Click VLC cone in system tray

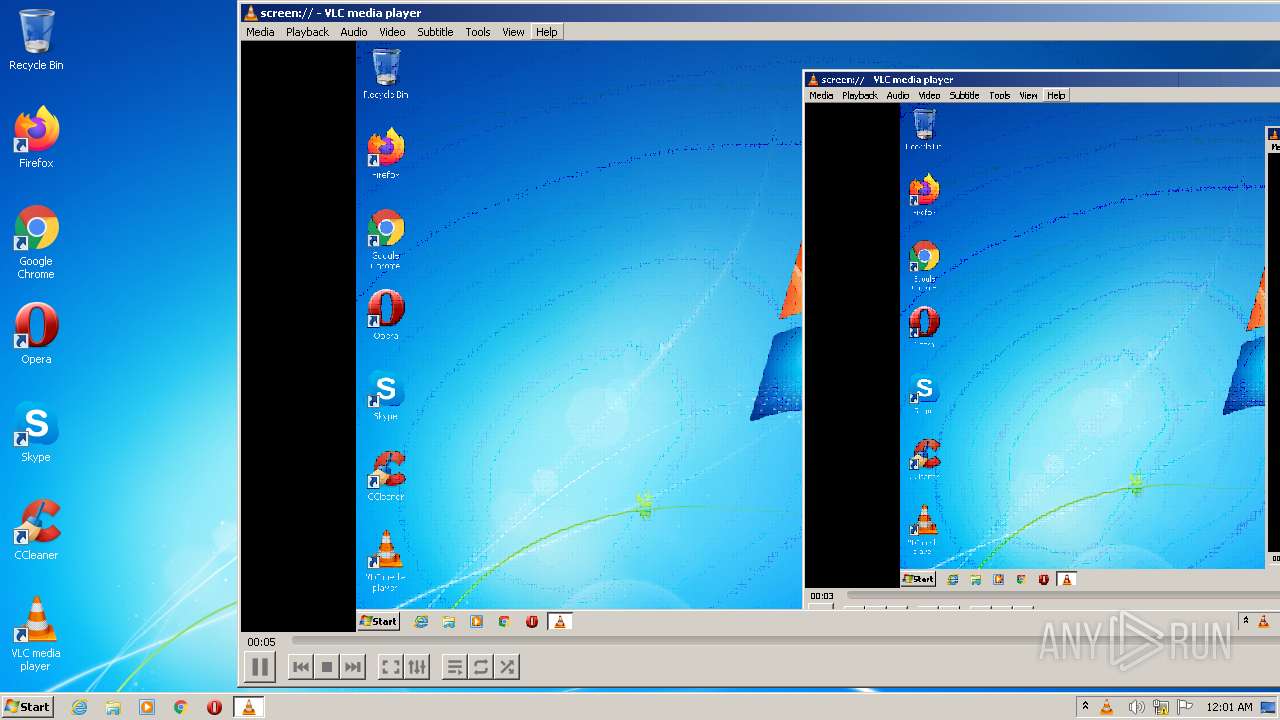click(1107, 707)
